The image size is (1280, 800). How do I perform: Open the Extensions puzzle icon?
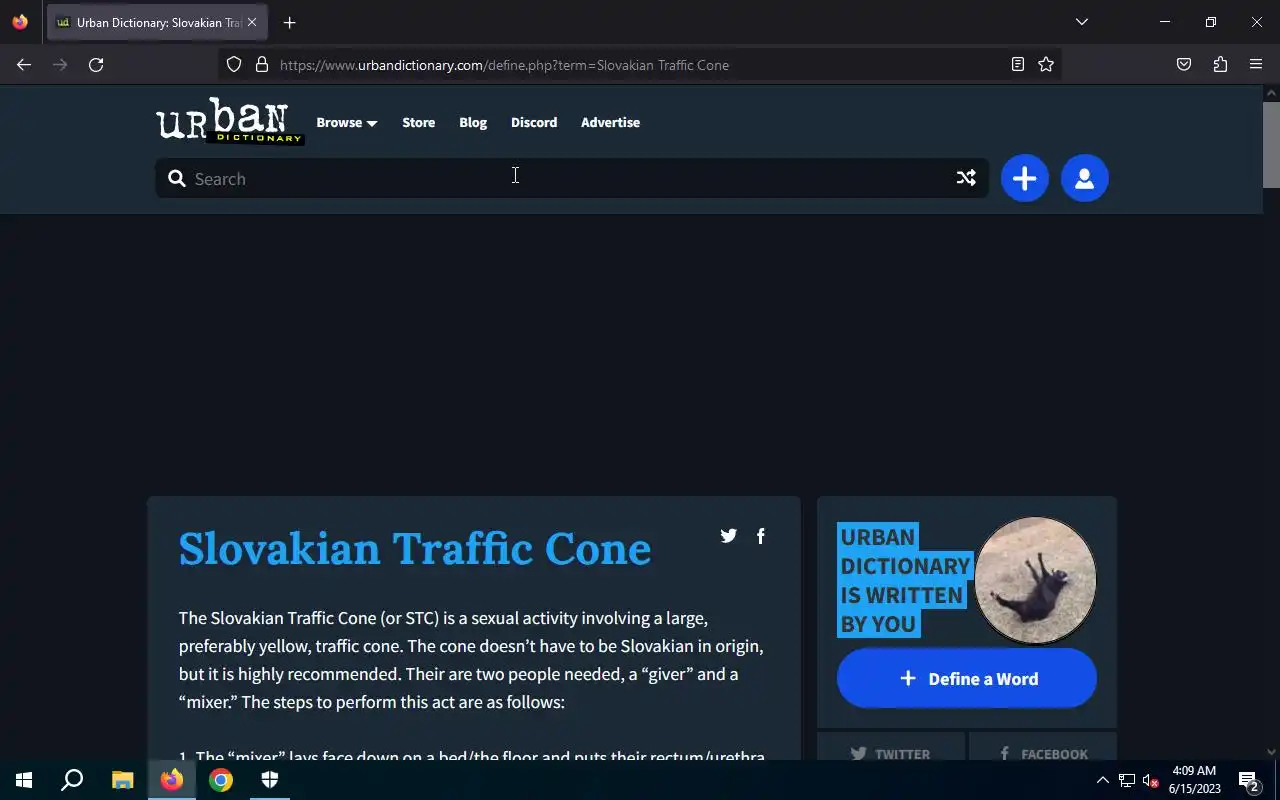point(1220,65)
